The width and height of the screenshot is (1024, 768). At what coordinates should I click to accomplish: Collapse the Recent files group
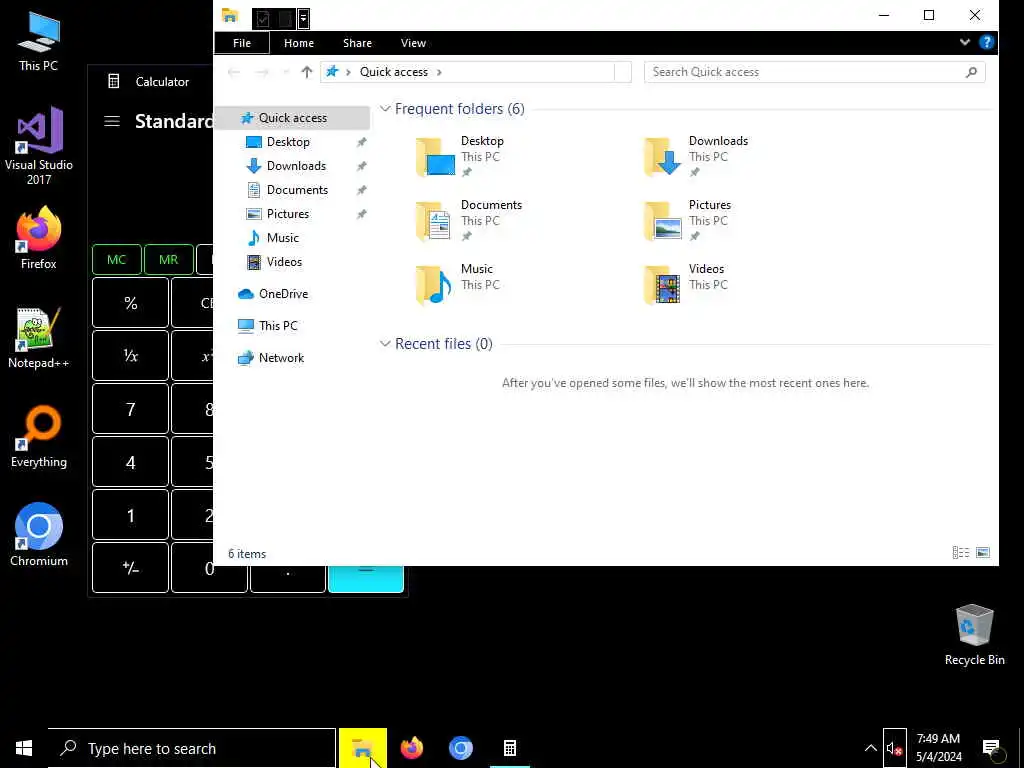coord(385,344)
